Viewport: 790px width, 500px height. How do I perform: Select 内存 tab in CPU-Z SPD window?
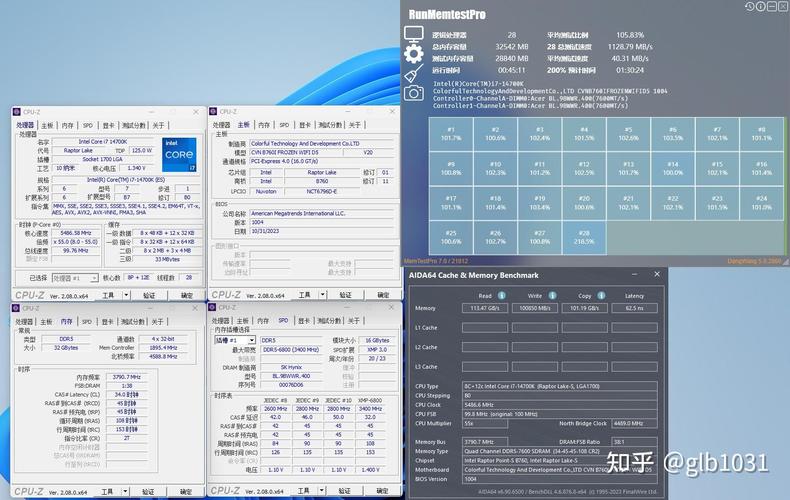point(263,321)
